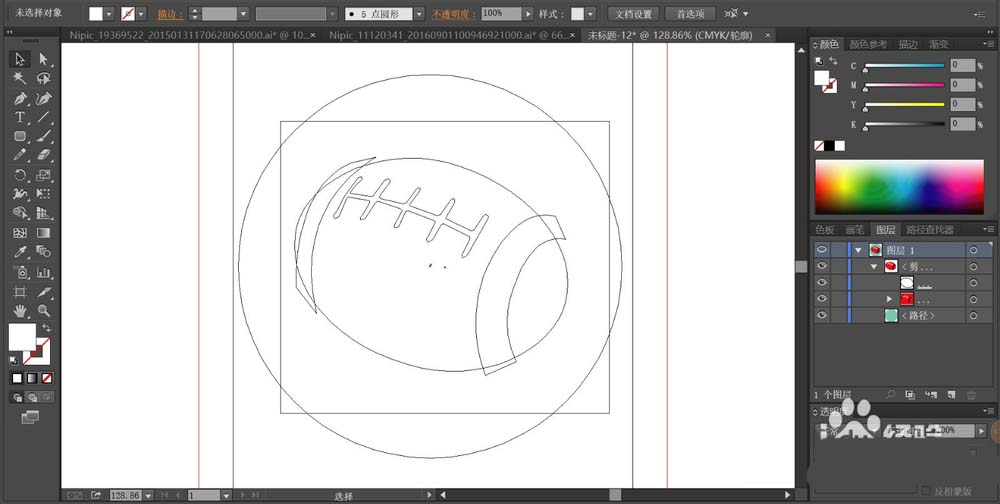1000x504 pixels.
Task: Open the 描边 panel tab
Action: tap(908, 44)
